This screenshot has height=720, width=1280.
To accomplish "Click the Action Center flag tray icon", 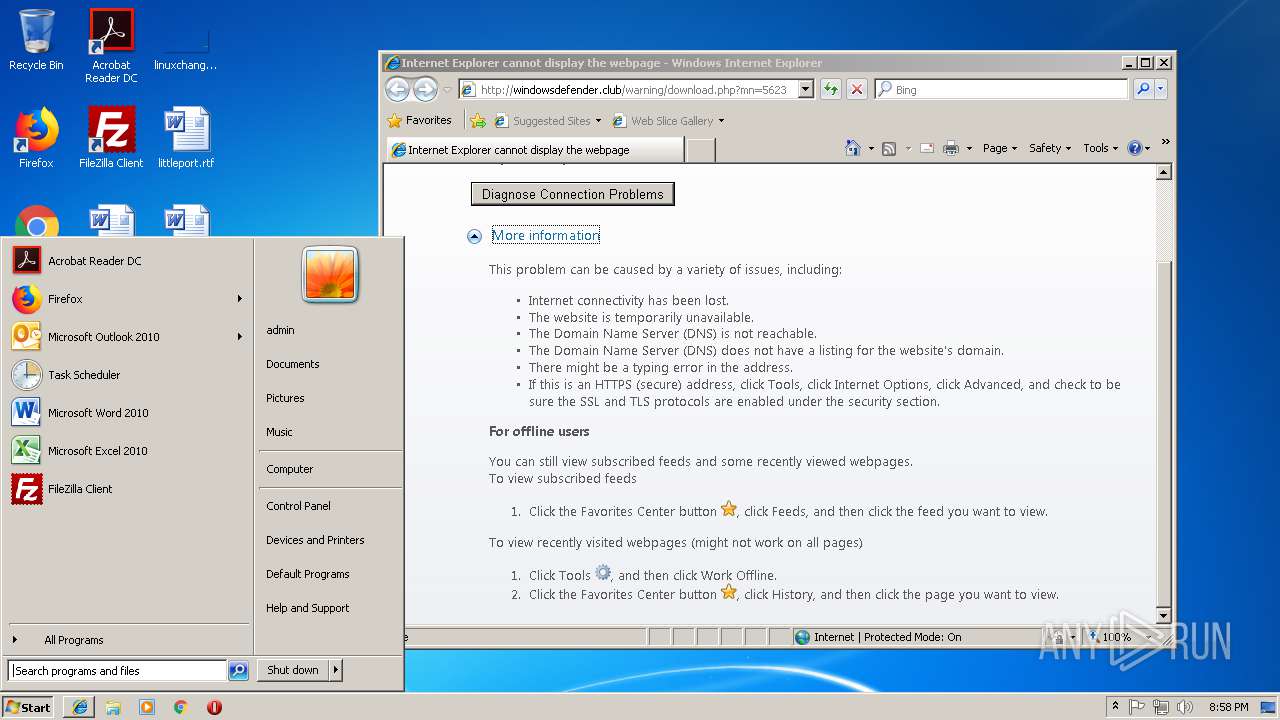I will coord(1137,707).
